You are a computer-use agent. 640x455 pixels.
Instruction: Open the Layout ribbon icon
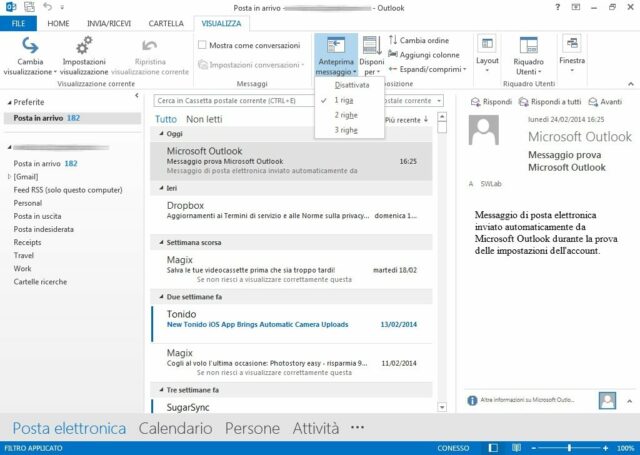click(x=487, y=46)
